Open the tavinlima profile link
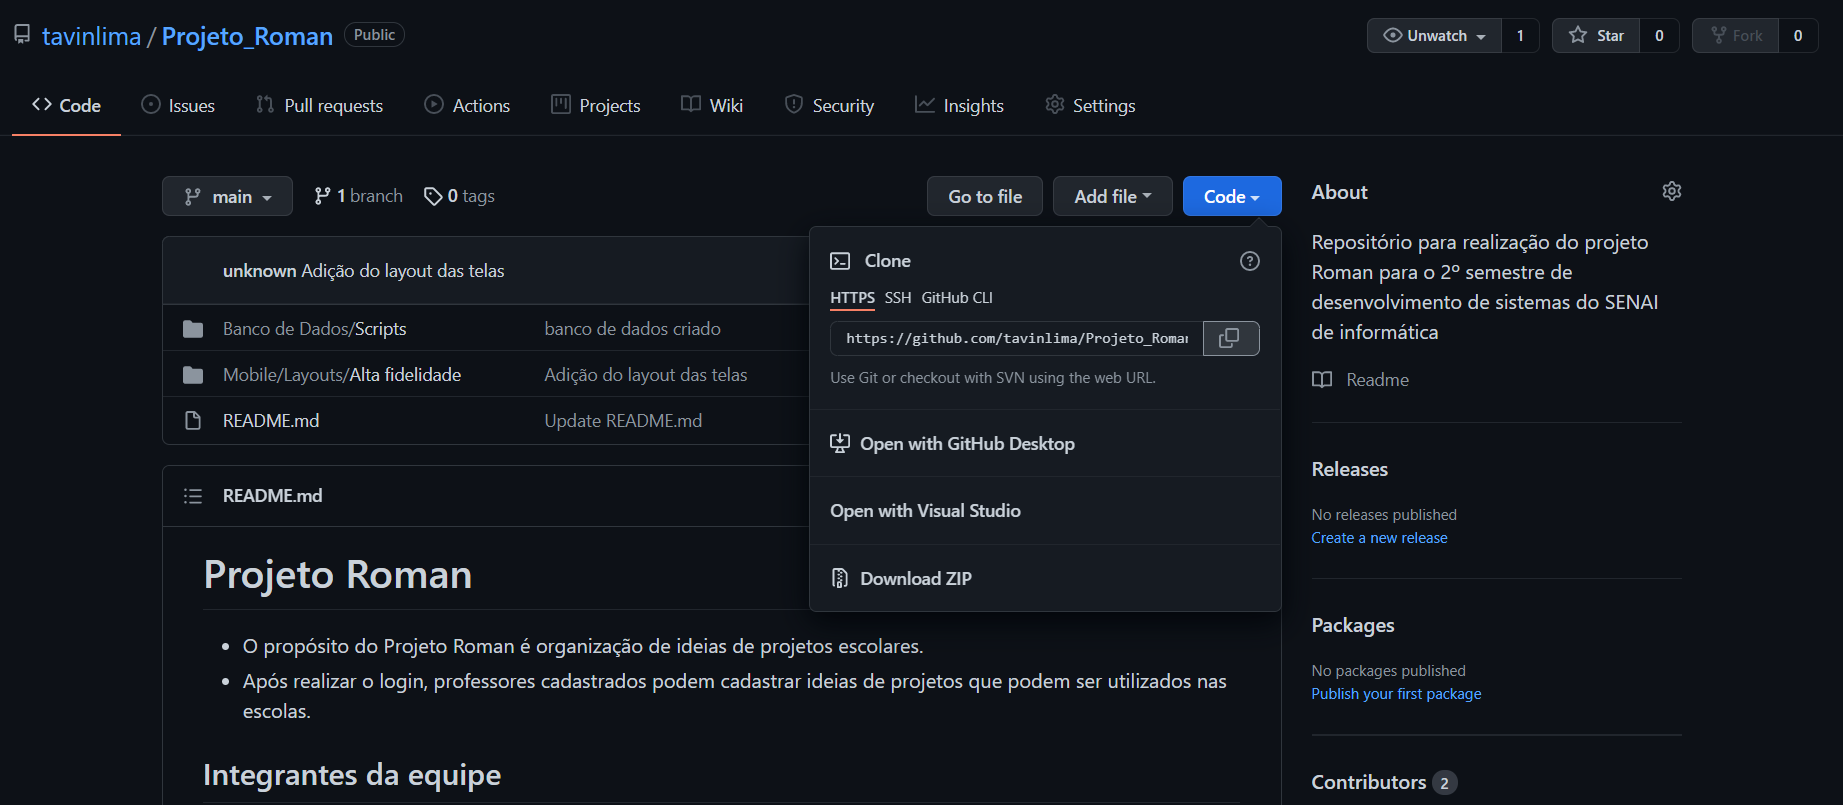Image resolution: width=1843 pixels, height=805 pixels. 91,36
